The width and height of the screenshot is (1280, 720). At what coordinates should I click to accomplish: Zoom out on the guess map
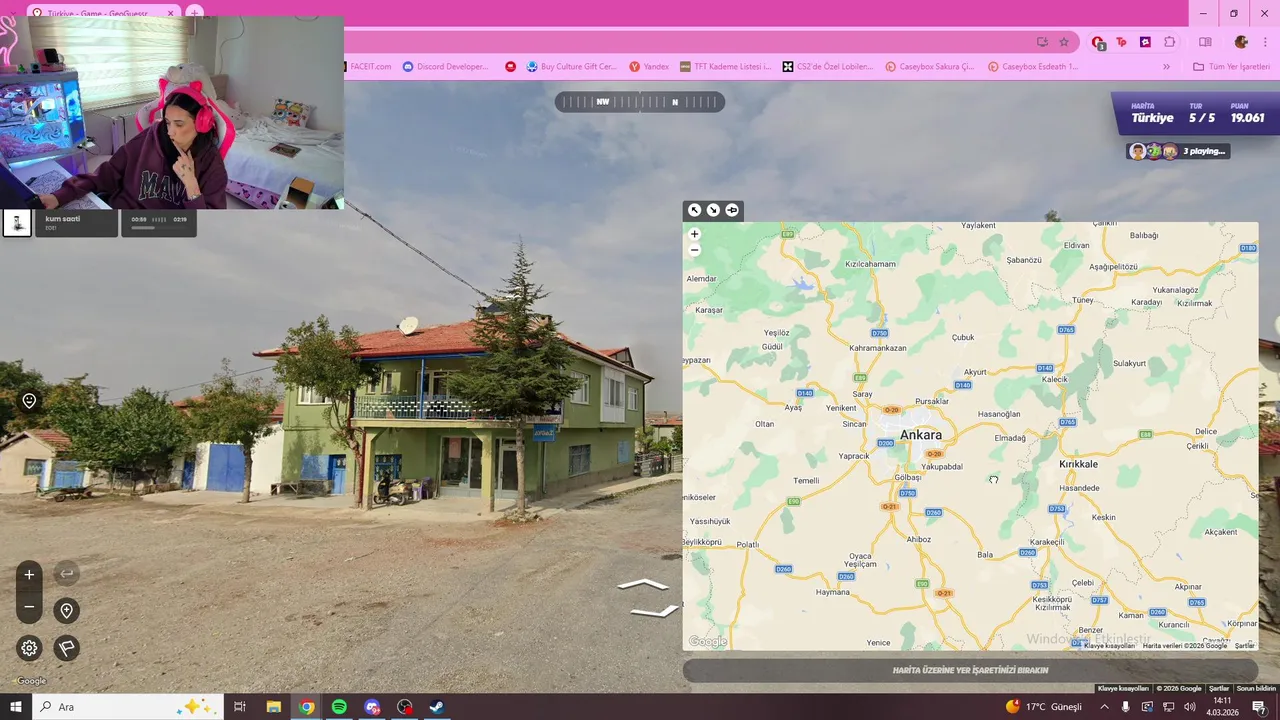pyautogui.click(x=695, y=250)
